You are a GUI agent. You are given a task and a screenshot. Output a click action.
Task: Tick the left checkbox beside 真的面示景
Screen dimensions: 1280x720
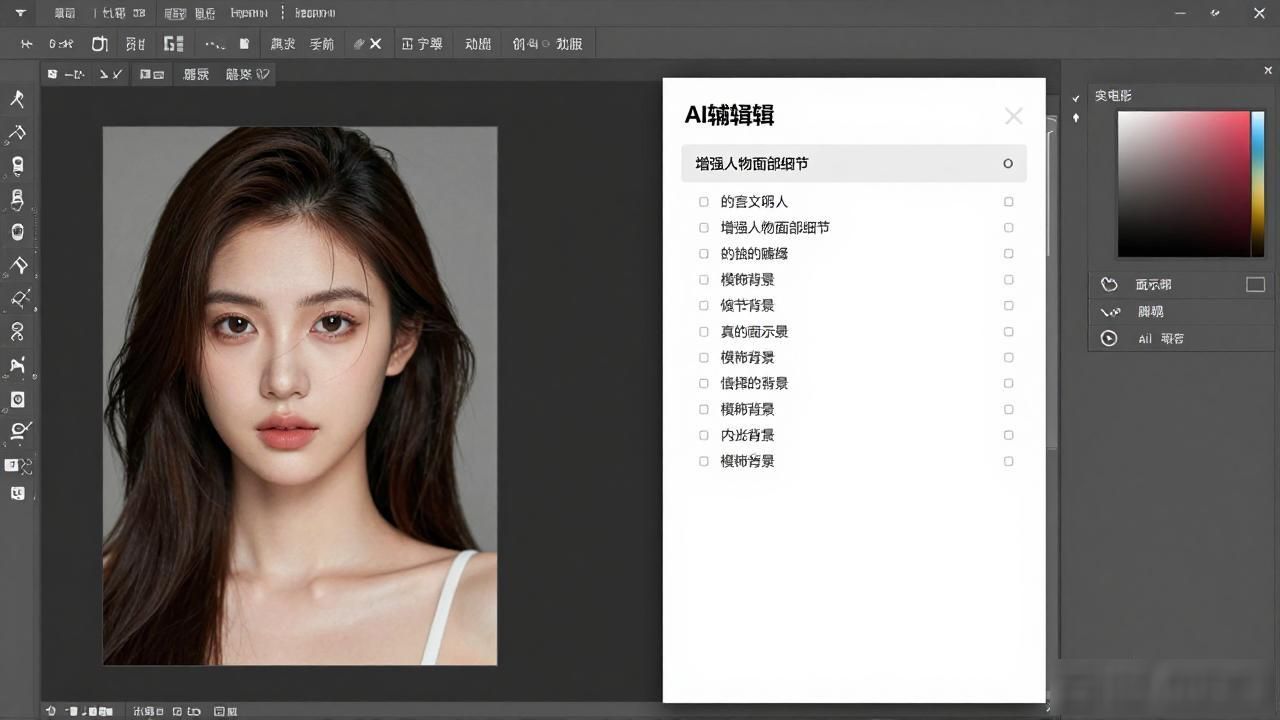[704, 331]
